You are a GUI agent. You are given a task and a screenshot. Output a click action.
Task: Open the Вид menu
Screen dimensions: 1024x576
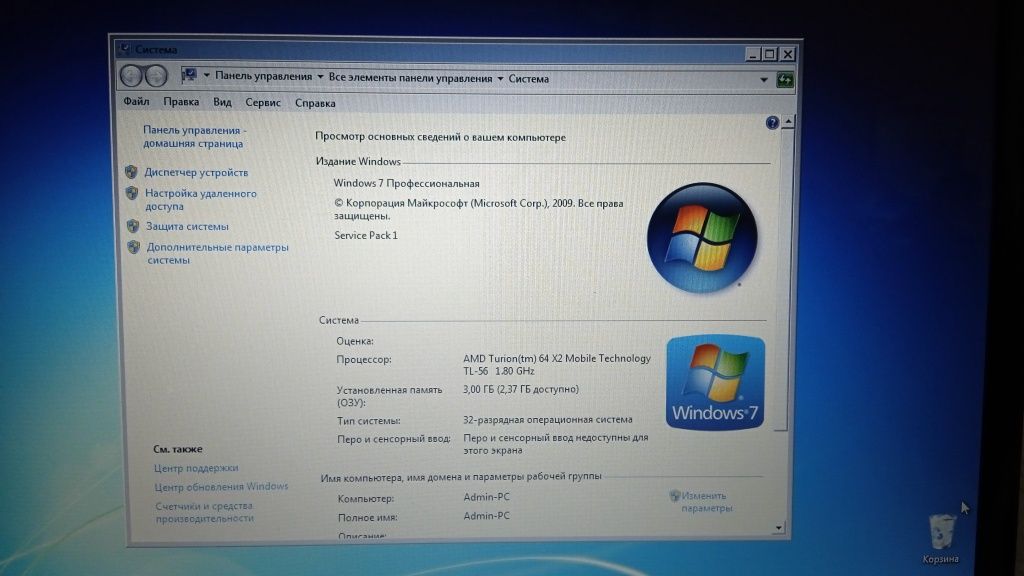222,102
